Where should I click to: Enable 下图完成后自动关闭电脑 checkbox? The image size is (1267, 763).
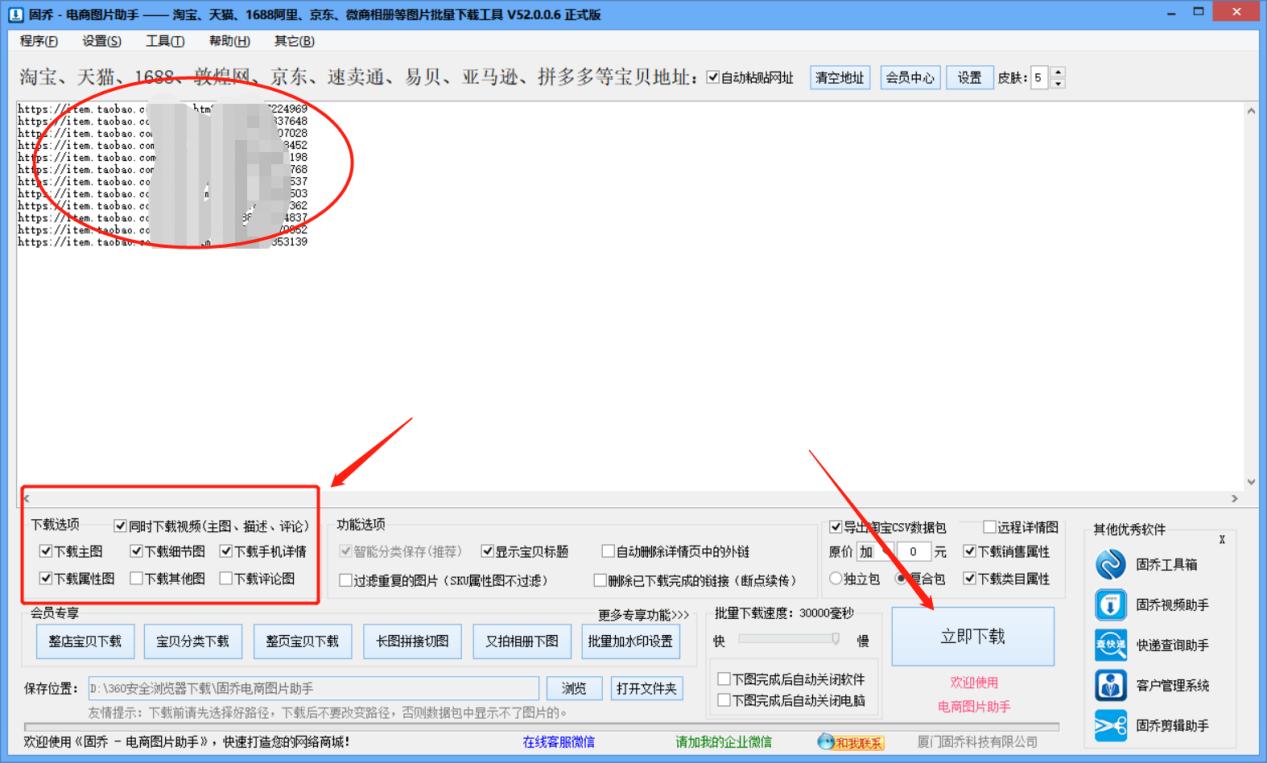[x=724, y=700]
